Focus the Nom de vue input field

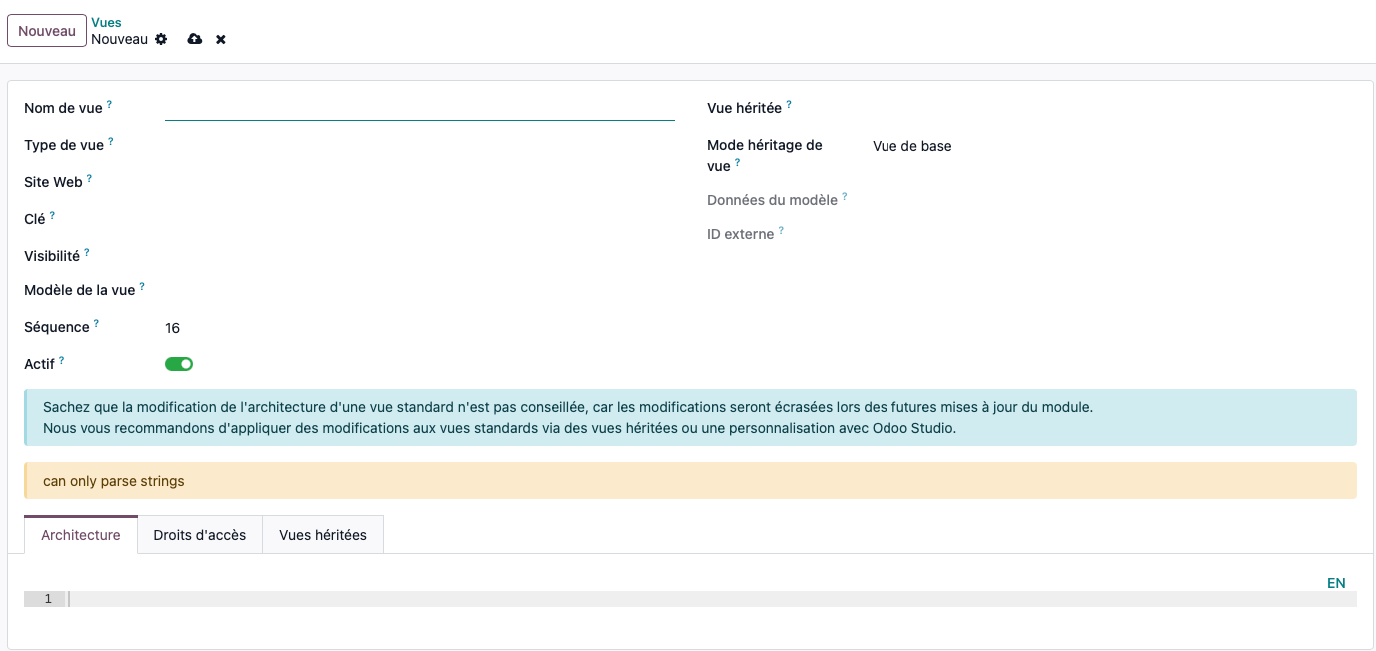coord(419,108)
